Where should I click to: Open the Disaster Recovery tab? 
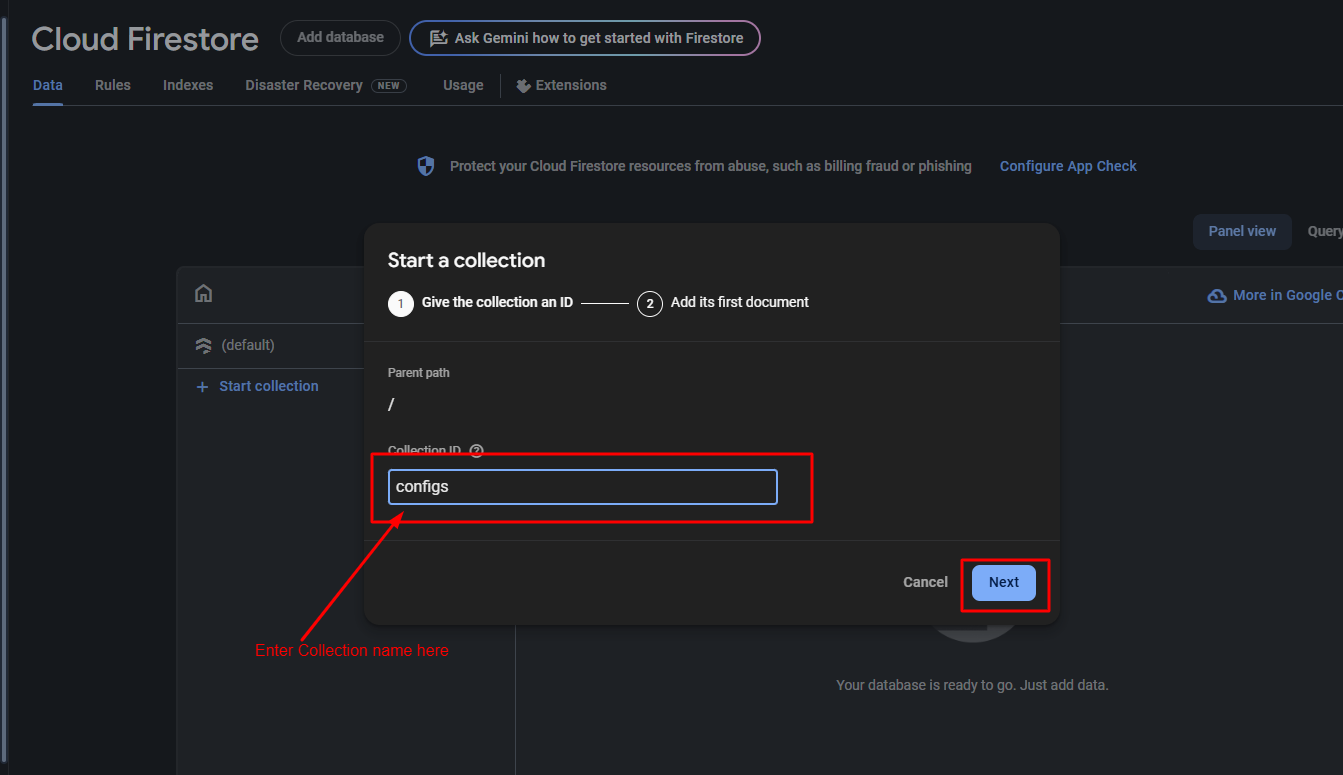[304, 85]
